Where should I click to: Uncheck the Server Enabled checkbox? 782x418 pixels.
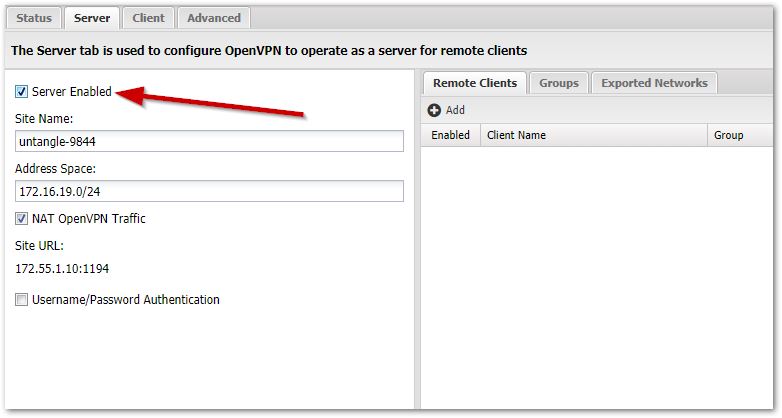pyautogui.click(x=22, y=92)
